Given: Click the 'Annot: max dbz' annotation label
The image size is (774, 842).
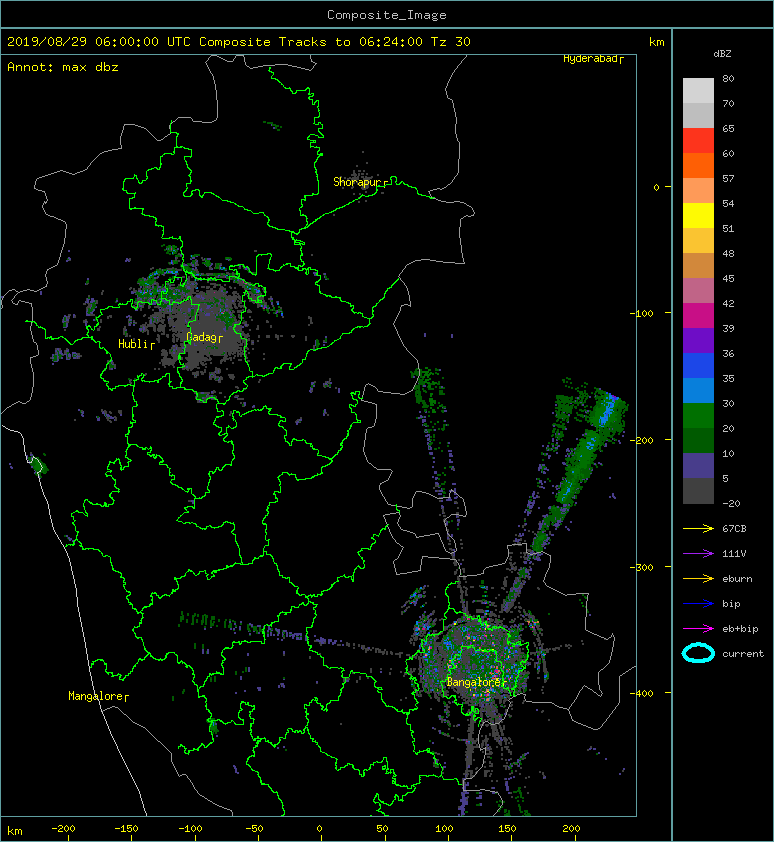Looking at the screenshot, I should [x=63, y=67].
